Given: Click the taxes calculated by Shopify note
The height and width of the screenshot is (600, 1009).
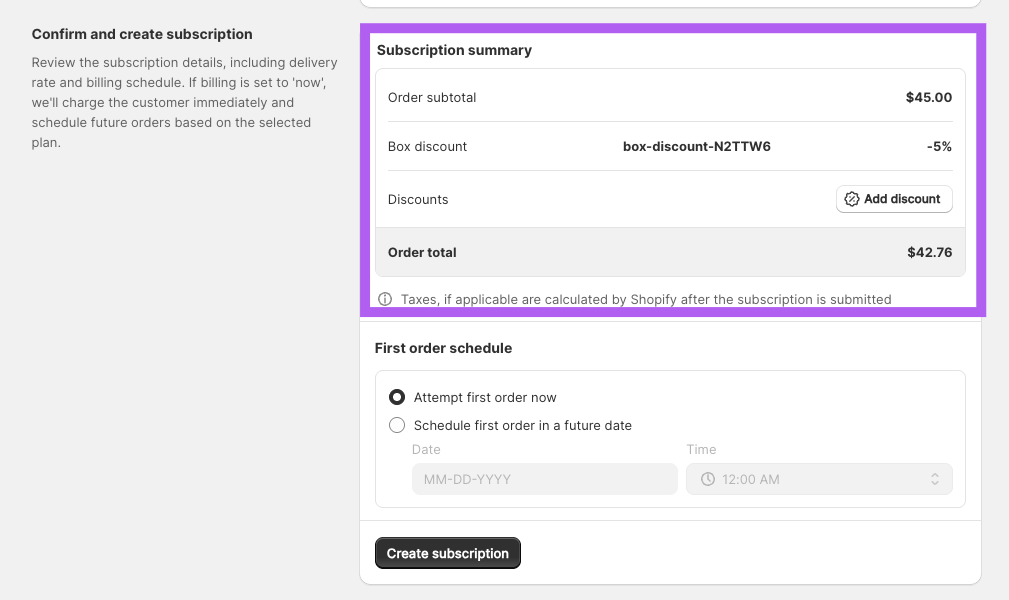Looking at the screenshot, I should [x=645, y=299].
